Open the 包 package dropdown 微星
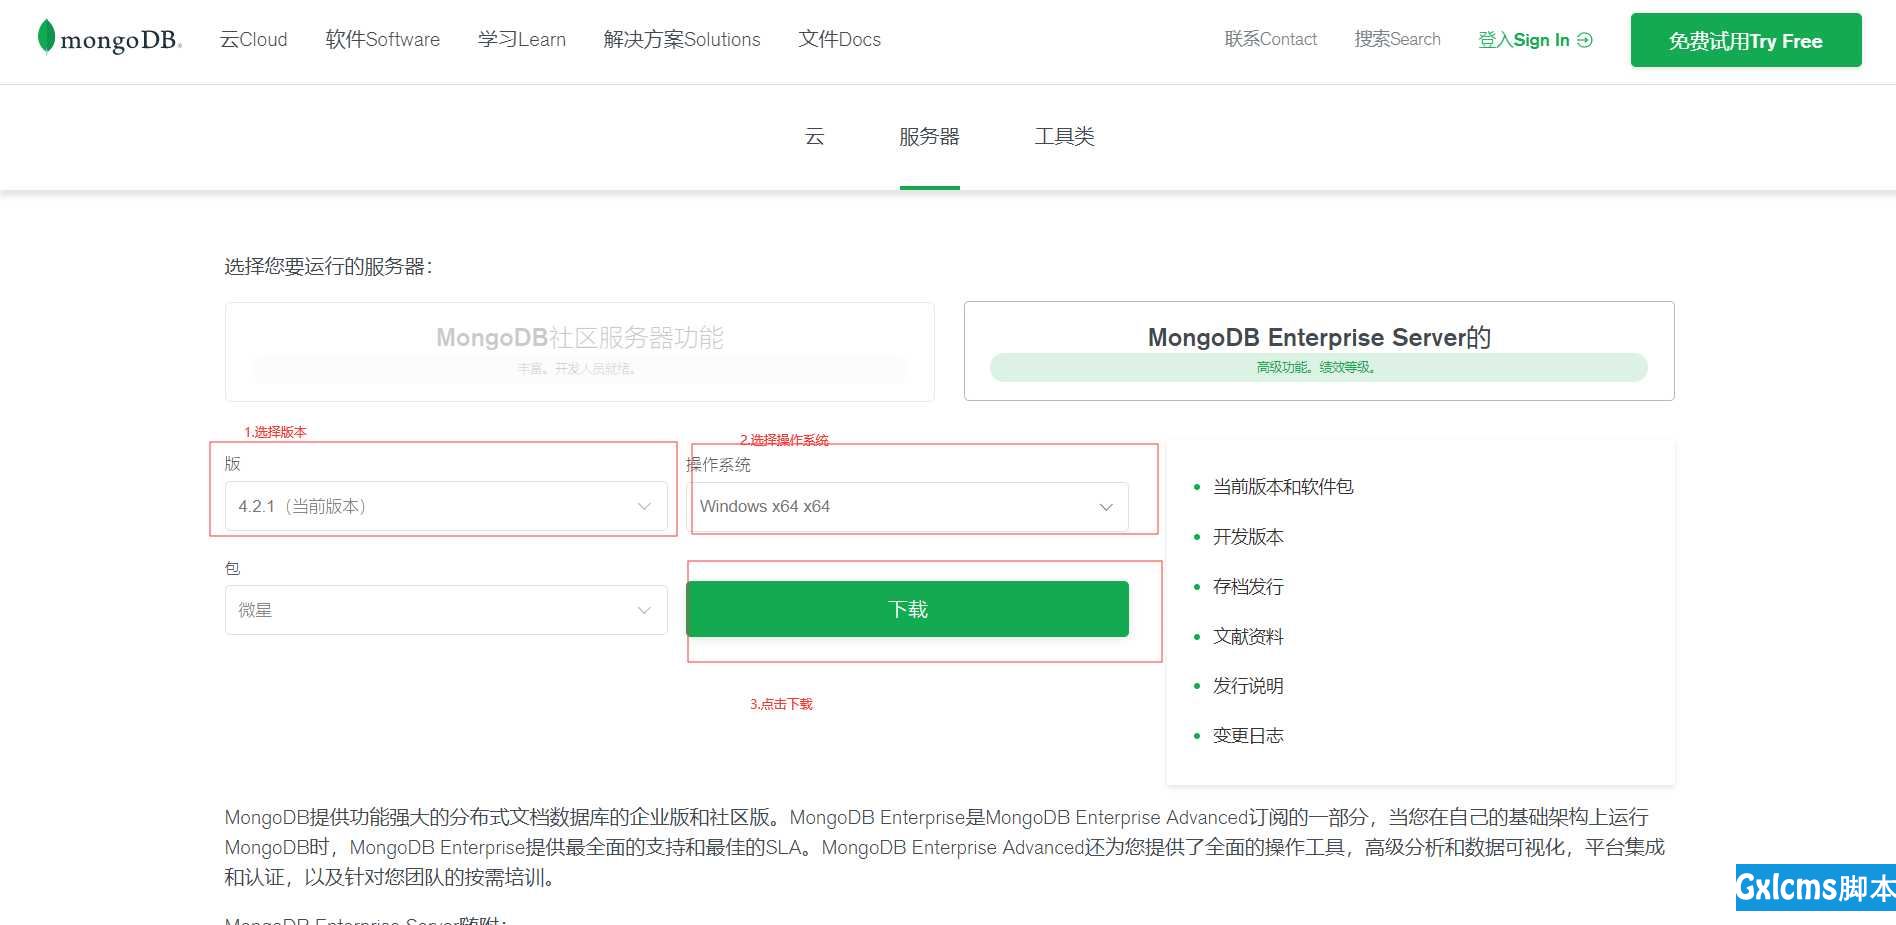The height and width of the screenshot is (925, 1896). 446,610
